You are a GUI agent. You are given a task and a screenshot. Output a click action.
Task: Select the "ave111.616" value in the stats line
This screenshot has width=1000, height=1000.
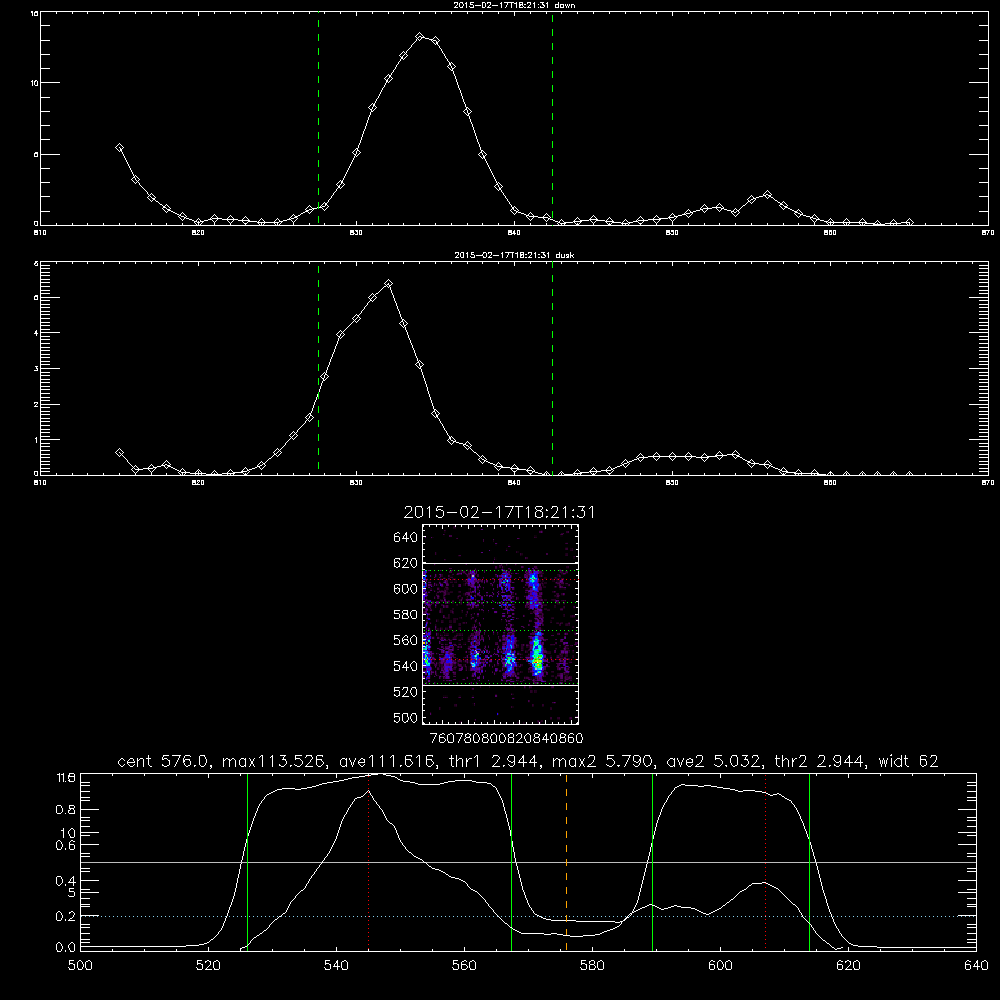click(x=386, y=761)
